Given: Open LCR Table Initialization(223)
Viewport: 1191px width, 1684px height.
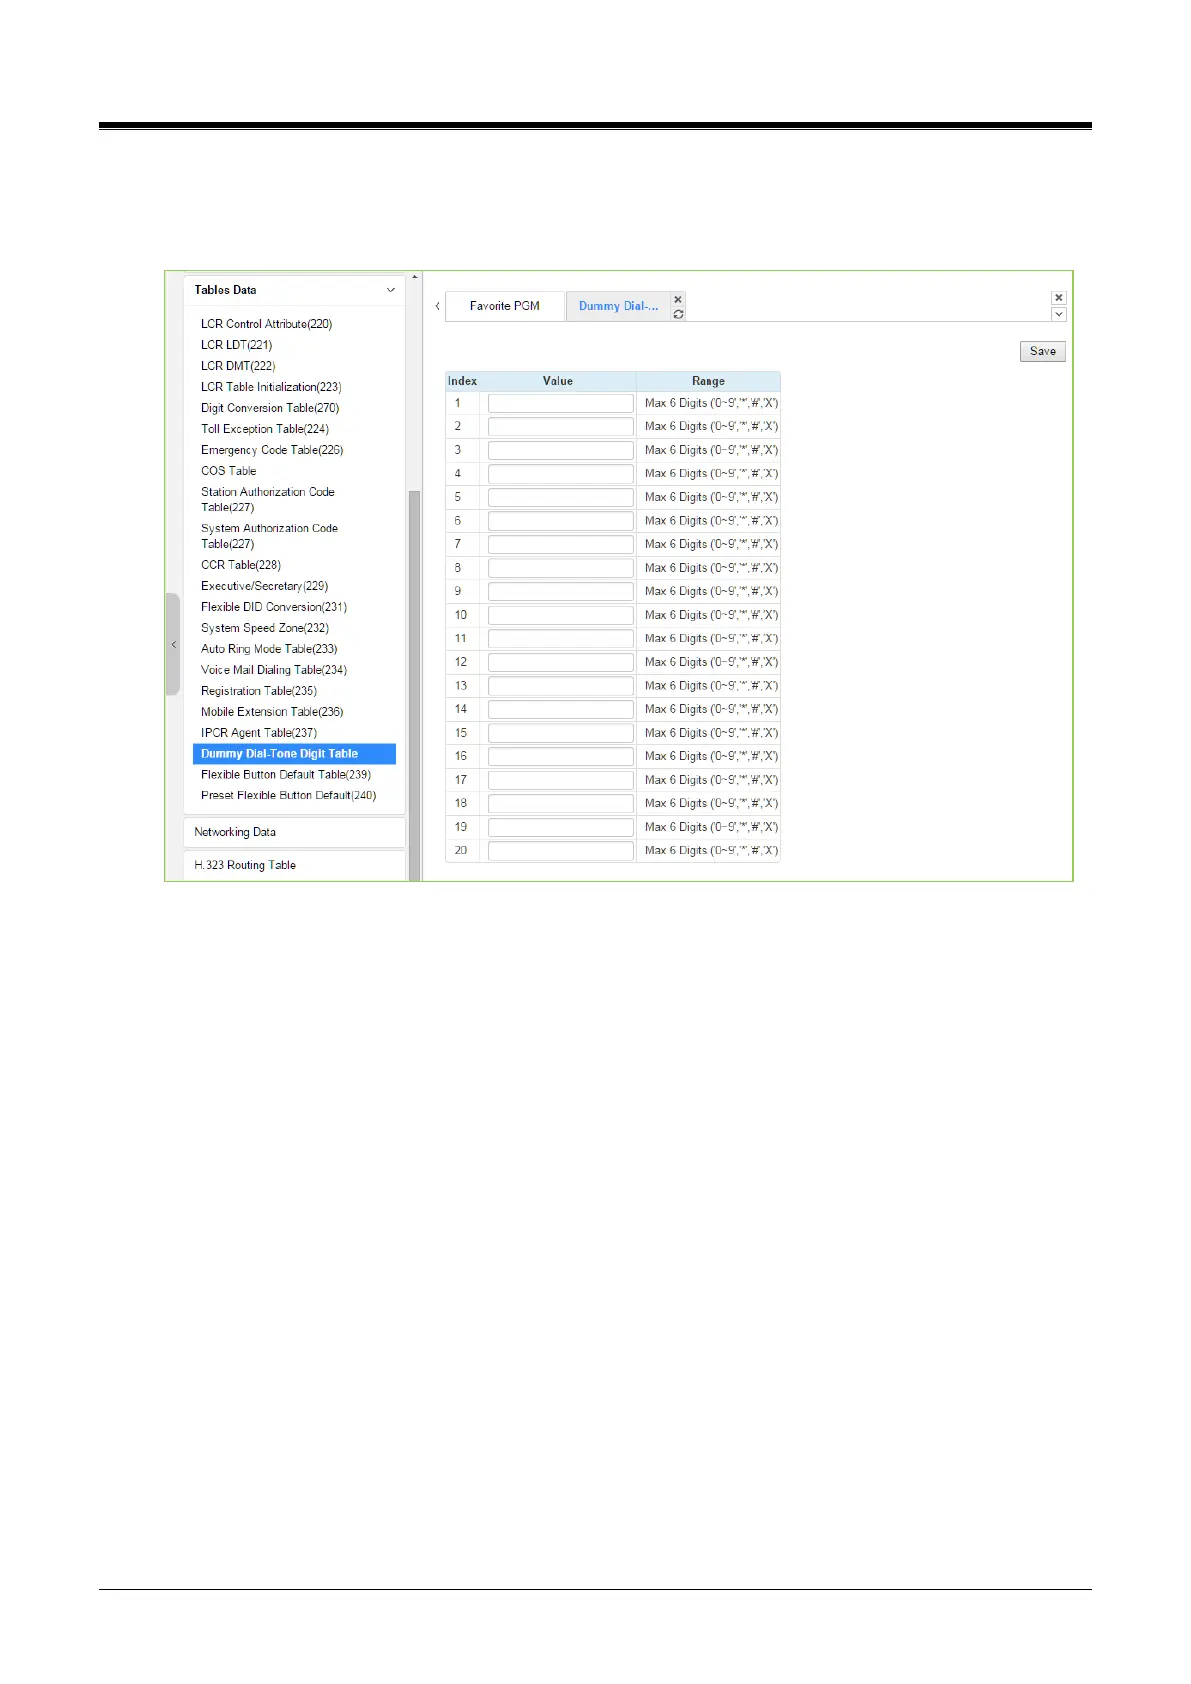Looking at the screenshot, I should (x=271, y=387).
